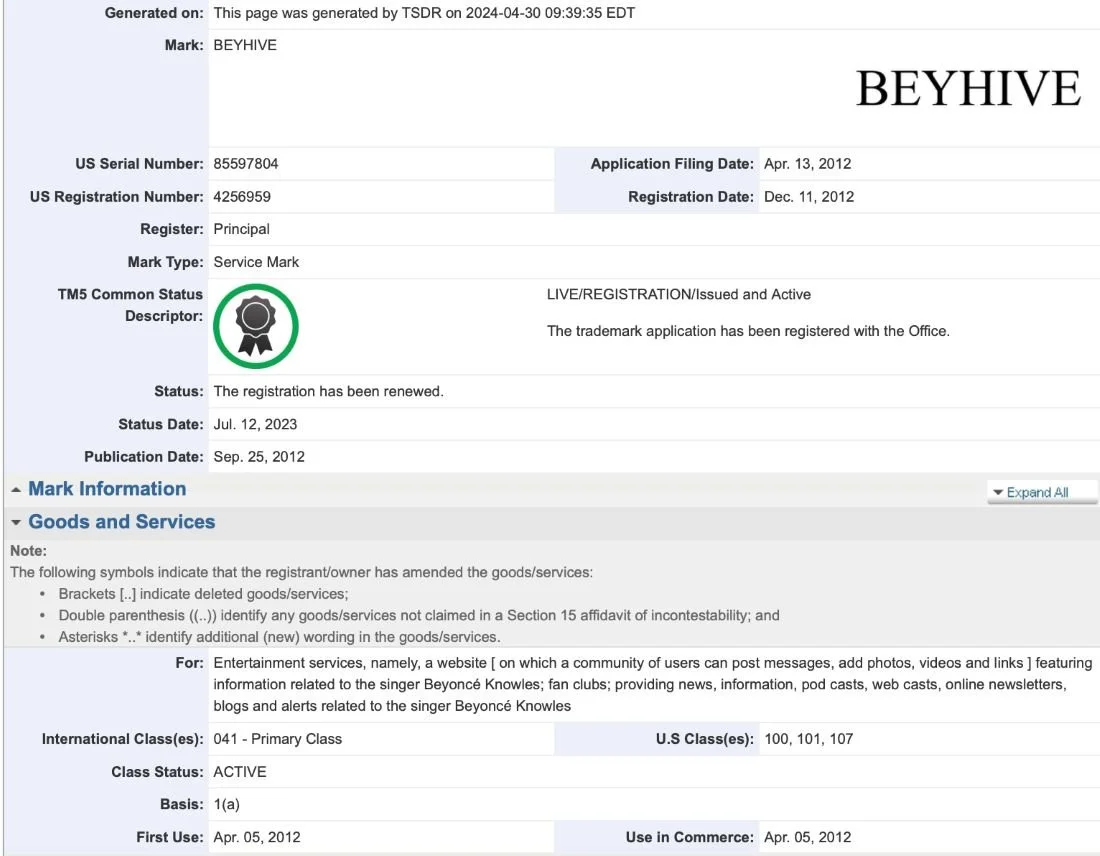Click the 'Brackets [..] indicate deleted goods/services' note

tap(203, 594)
